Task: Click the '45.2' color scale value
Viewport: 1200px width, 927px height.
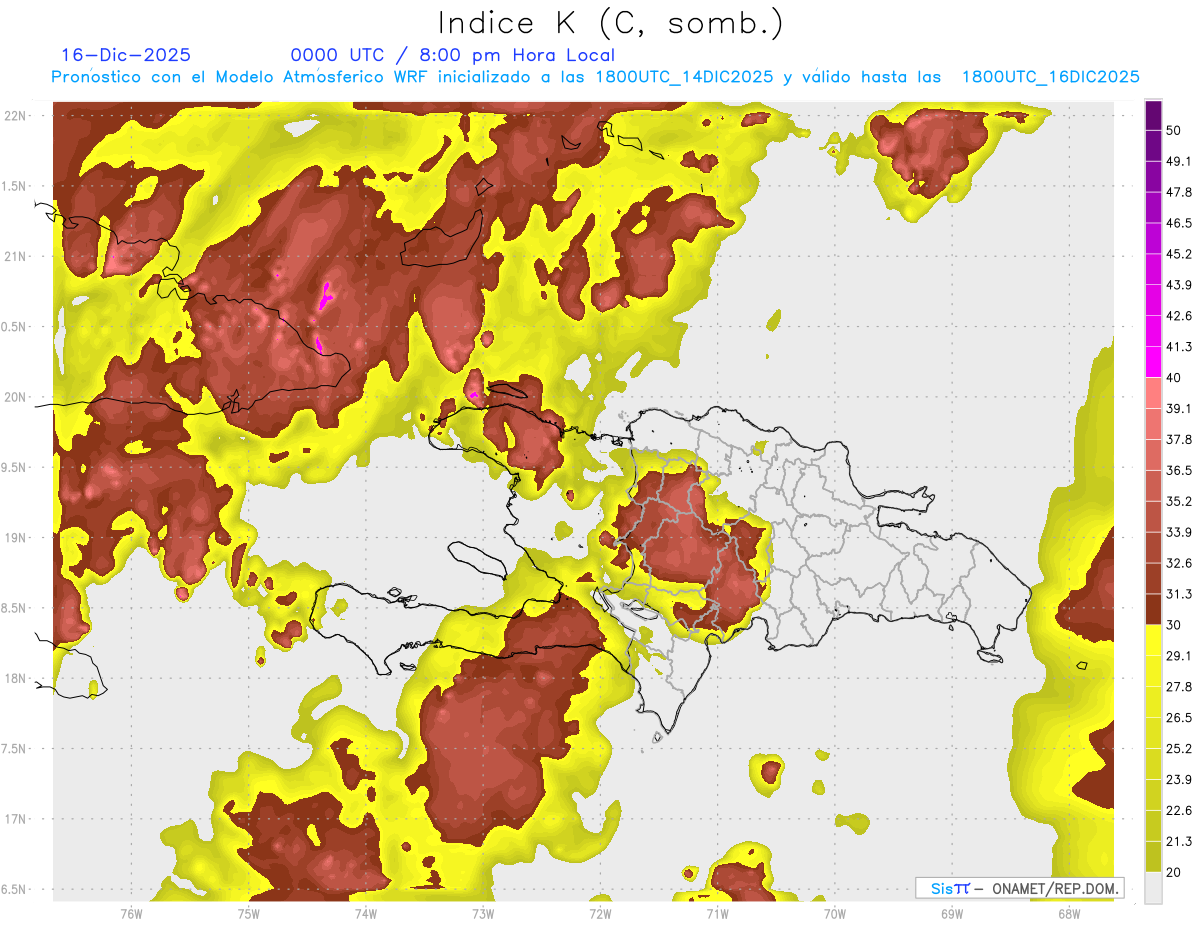Action: point(1179,254)
